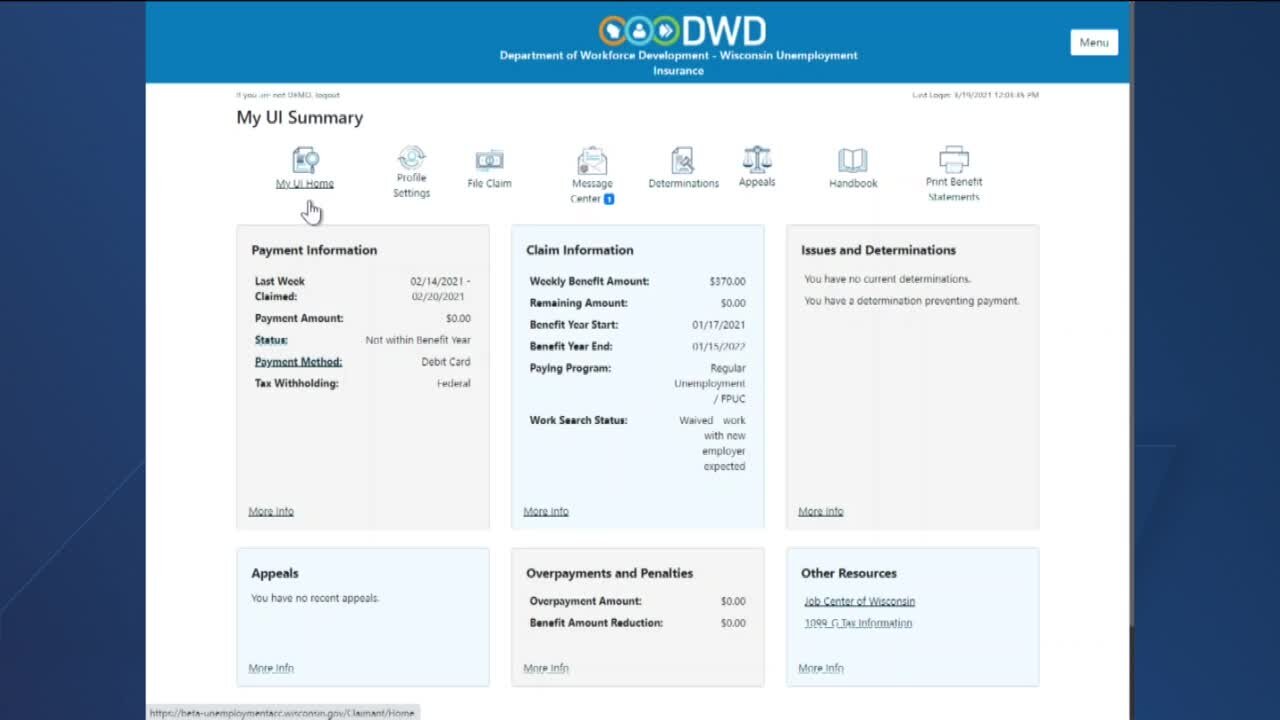Click the File Claim label
Screen dimensions: 1280x720
click(489, 184)
